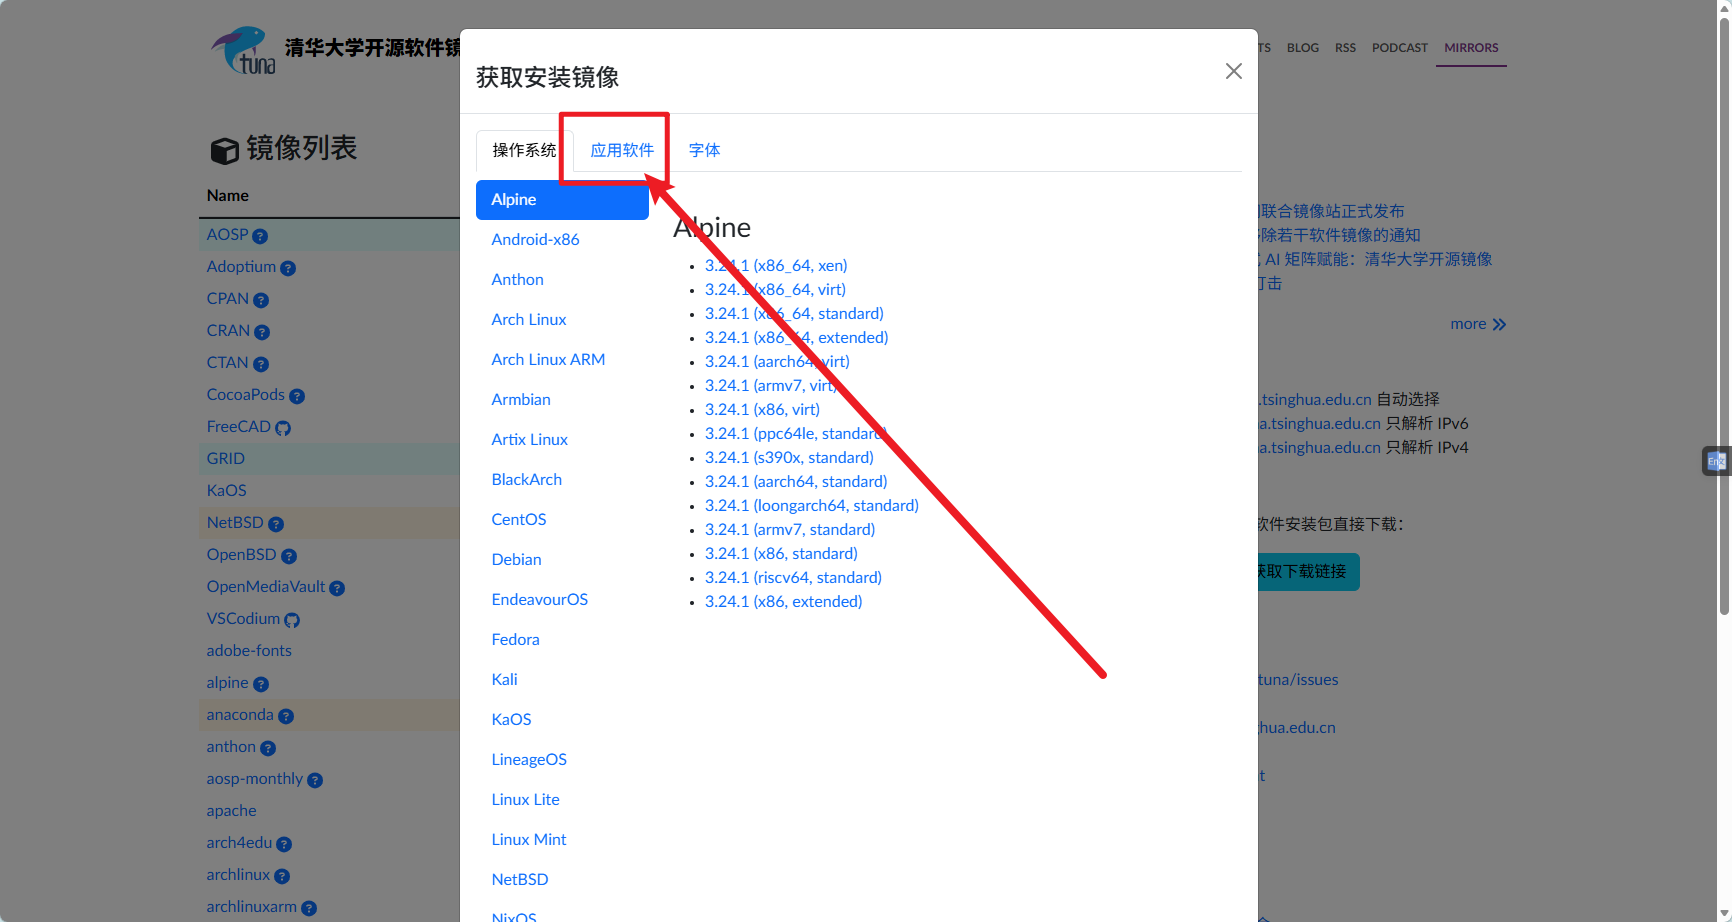Screen dimensions: 1732x922
Task: Open PODCAST in the top navigation
Action: pyautogui.click(x=1400, y=48)
